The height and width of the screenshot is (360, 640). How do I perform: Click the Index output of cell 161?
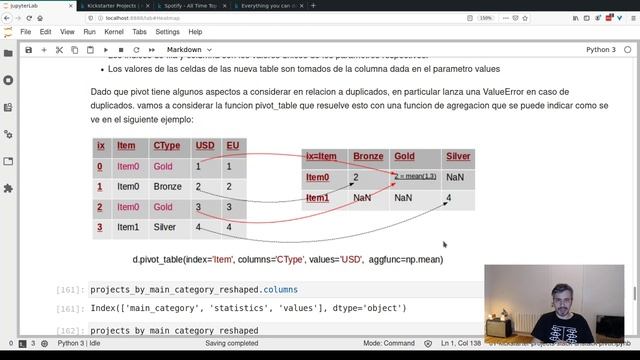(249, 308)
